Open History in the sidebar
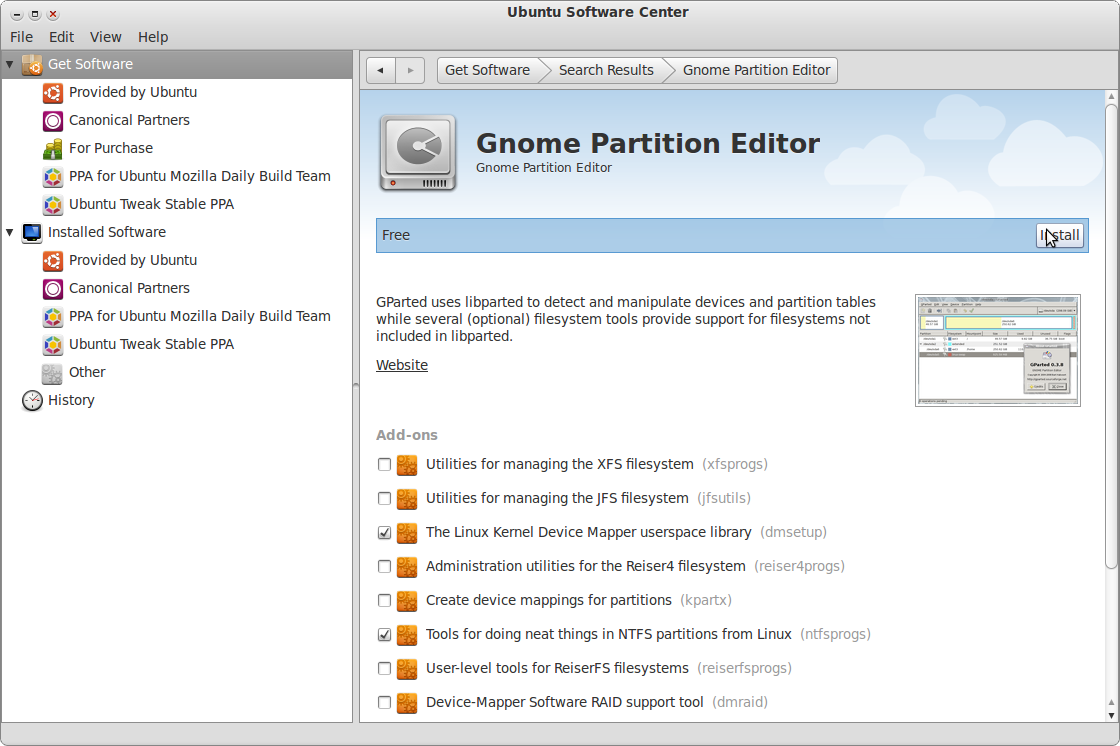Viewport: 1120px width, 746px height. click(71, 401)
